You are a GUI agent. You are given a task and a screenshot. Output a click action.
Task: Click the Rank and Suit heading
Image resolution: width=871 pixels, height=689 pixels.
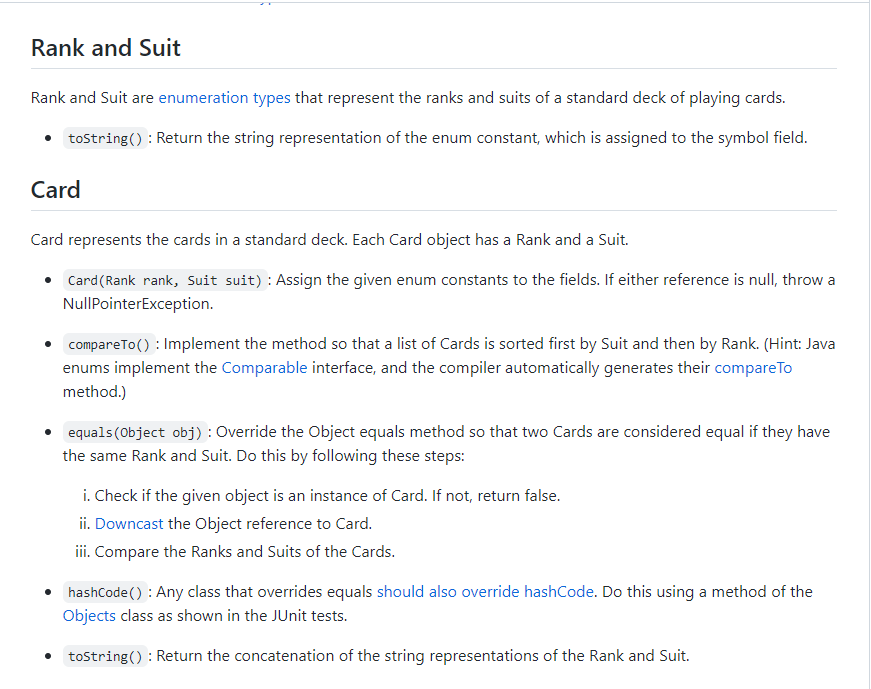106,48
